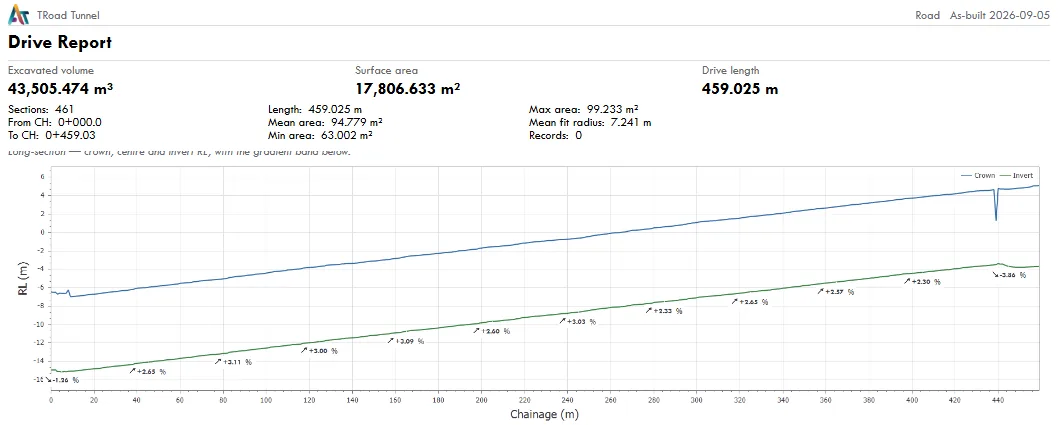Image resolution: width=1058 pixels, height=425 pixels.
Task: Click the TRoad Tunnel app logo
Action: [x=20, y=14]
